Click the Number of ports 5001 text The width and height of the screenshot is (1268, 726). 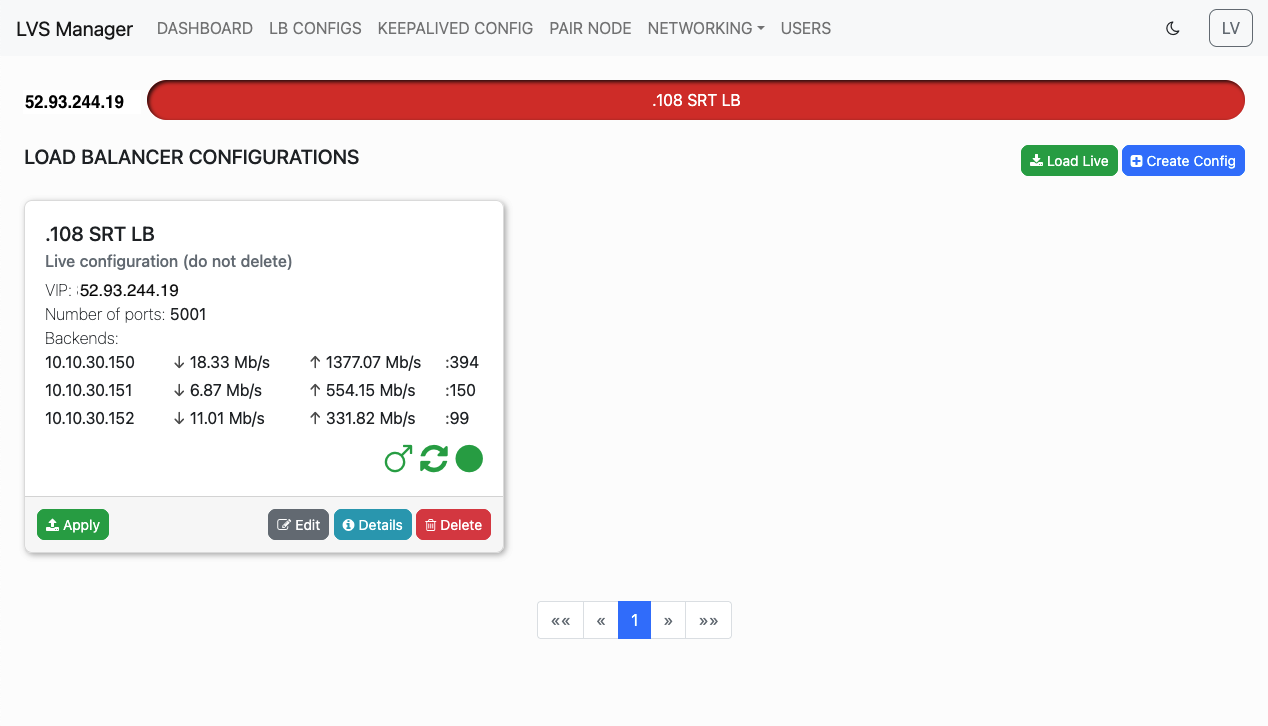click(126, 314)
